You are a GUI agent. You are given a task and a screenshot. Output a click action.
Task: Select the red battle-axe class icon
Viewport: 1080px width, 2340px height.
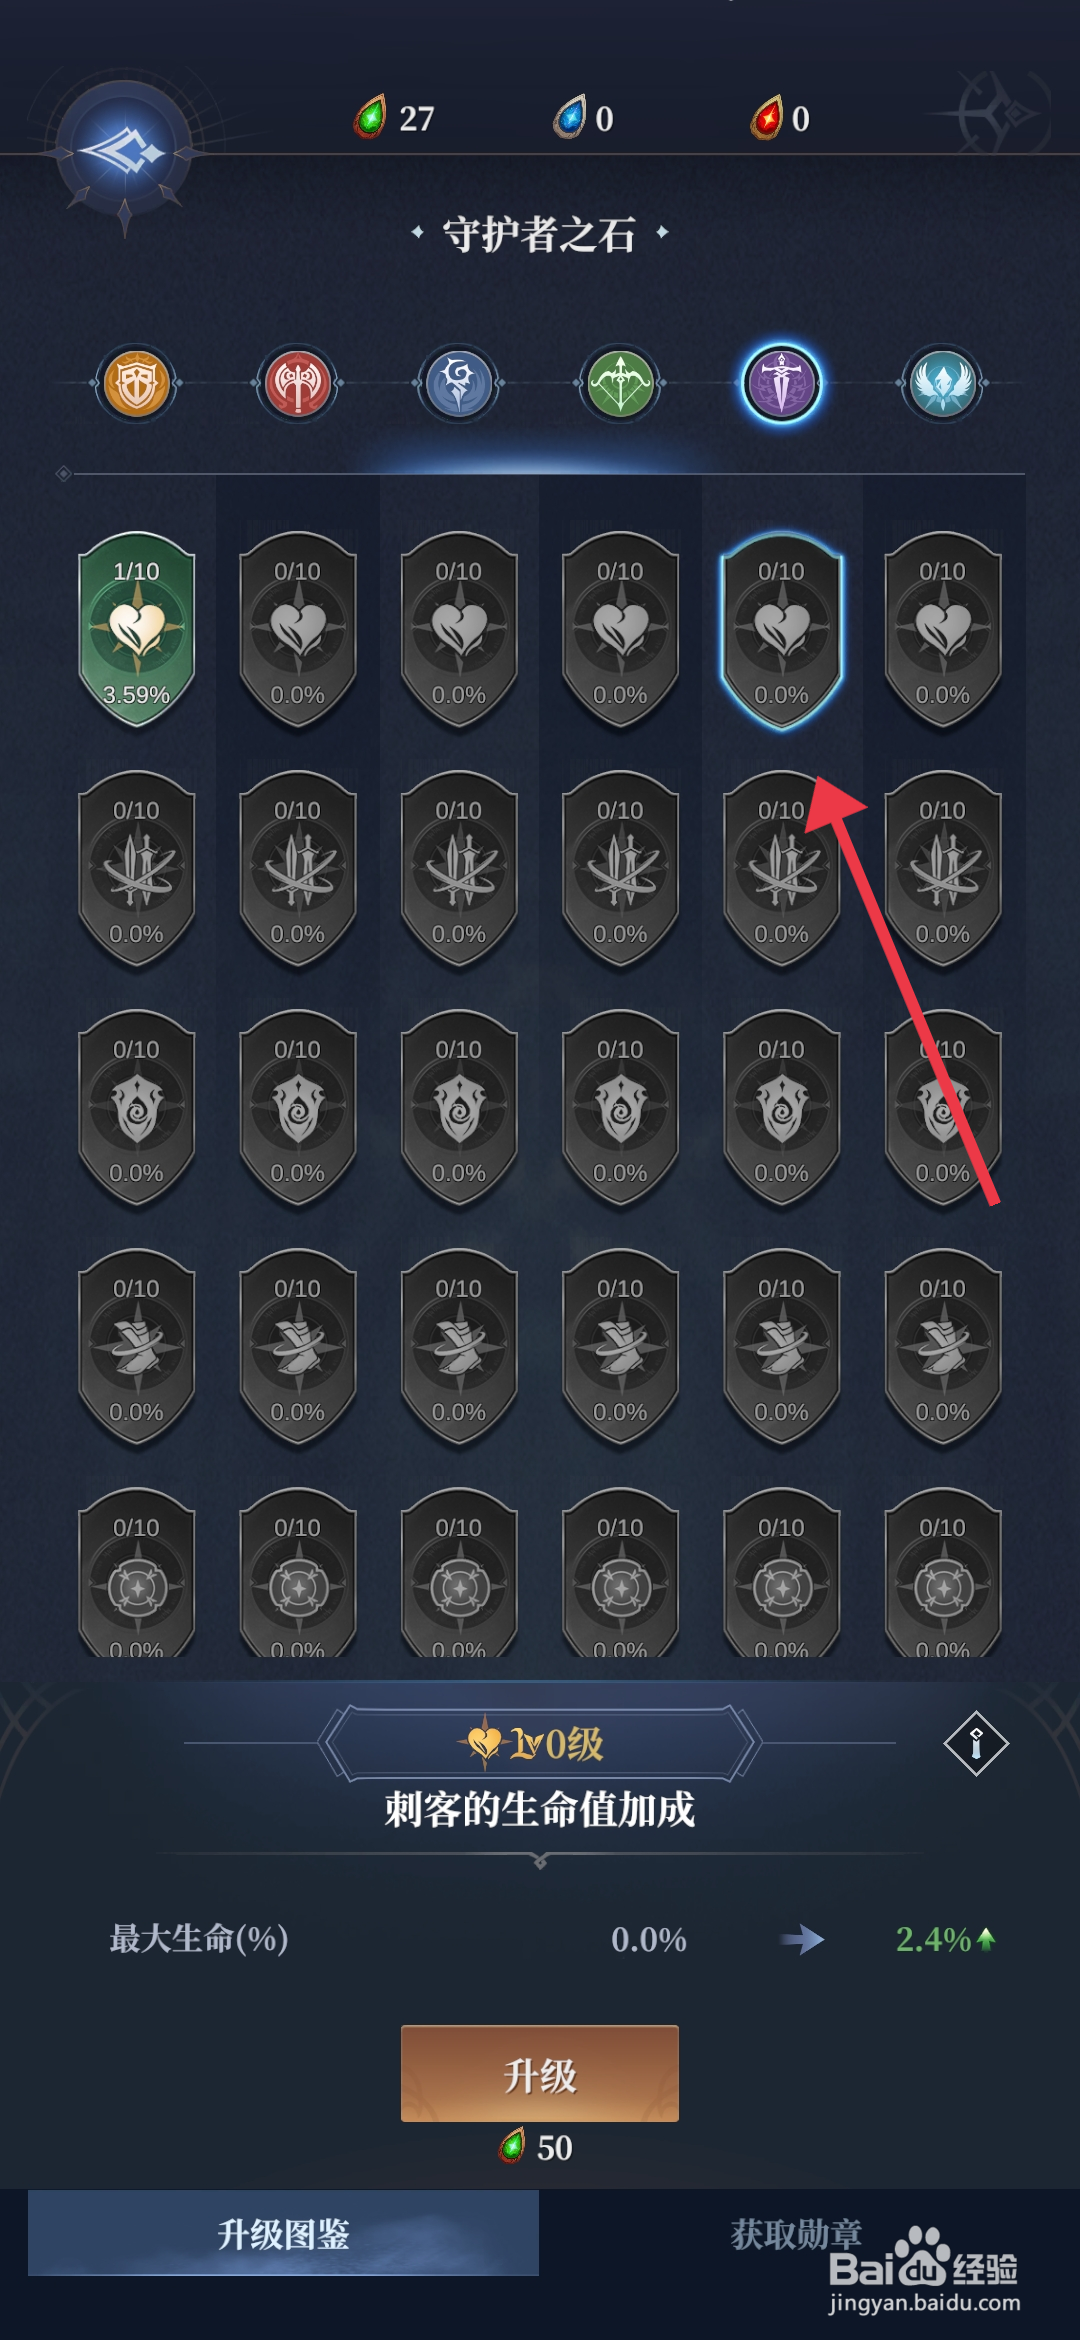(298, 383)
